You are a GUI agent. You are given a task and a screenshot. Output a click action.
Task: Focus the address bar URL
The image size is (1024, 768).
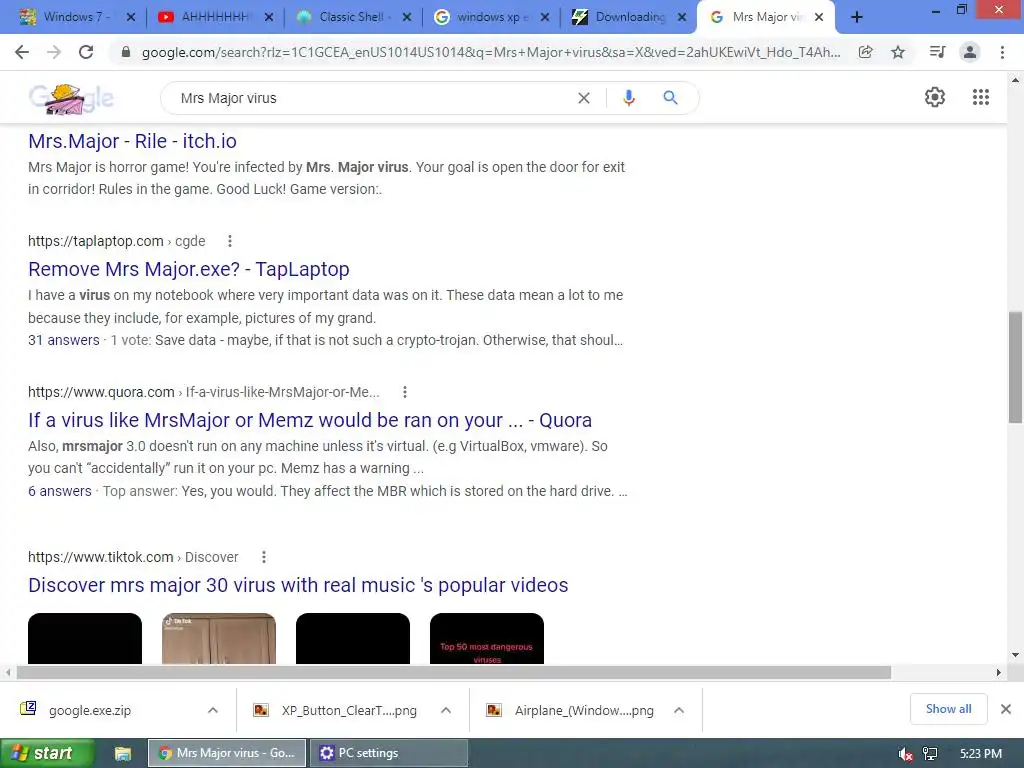coord(491,52)
